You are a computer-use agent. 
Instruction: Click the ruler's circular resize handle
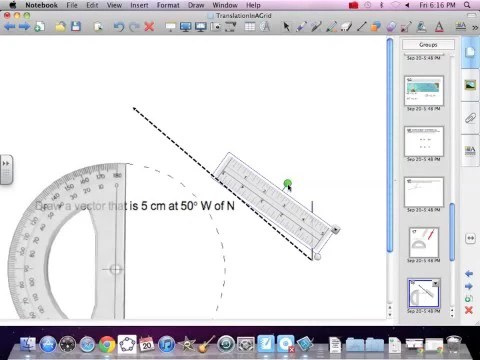tap(317, 257)
